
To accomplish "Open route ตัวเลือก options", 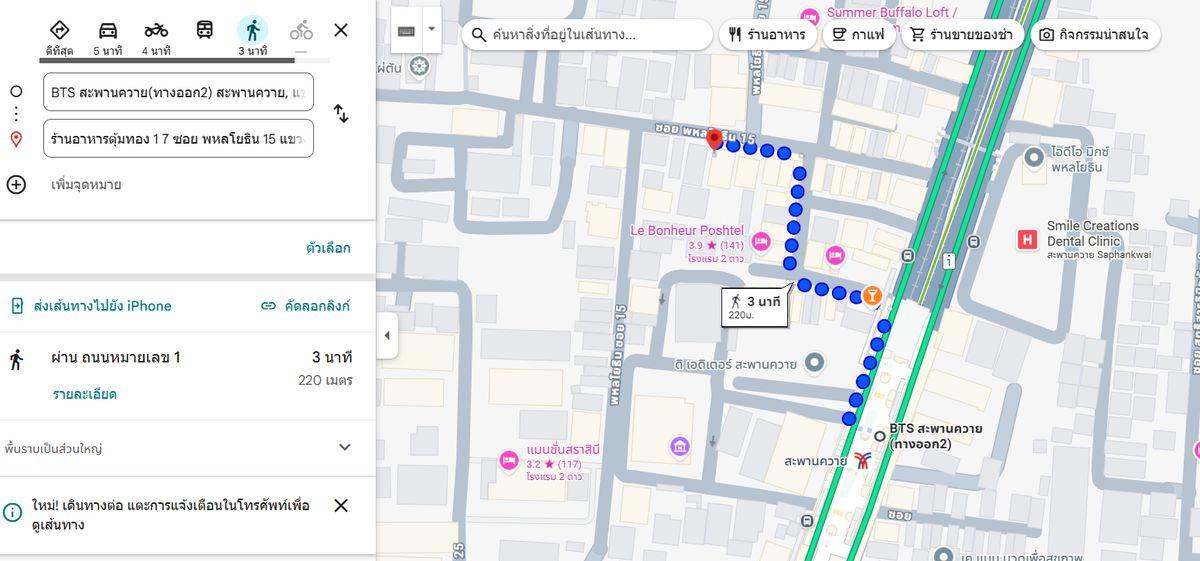I will click(328, 248).
